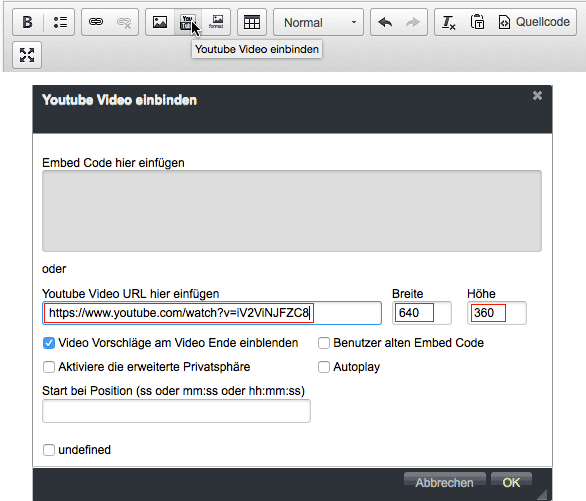Image resolution: width=586 pixels, height=501 pixels.
Task: Redo the last action
Action: click(413, 22)
